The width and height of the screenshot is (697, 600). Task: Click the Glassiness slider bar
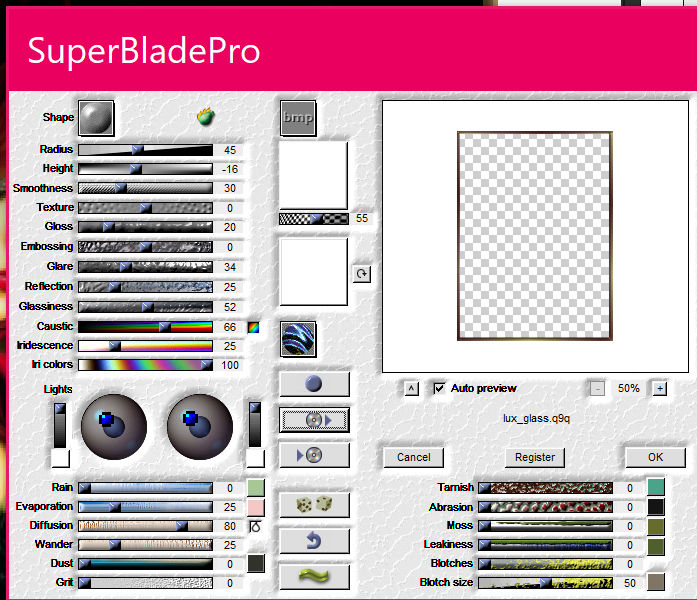145,307
